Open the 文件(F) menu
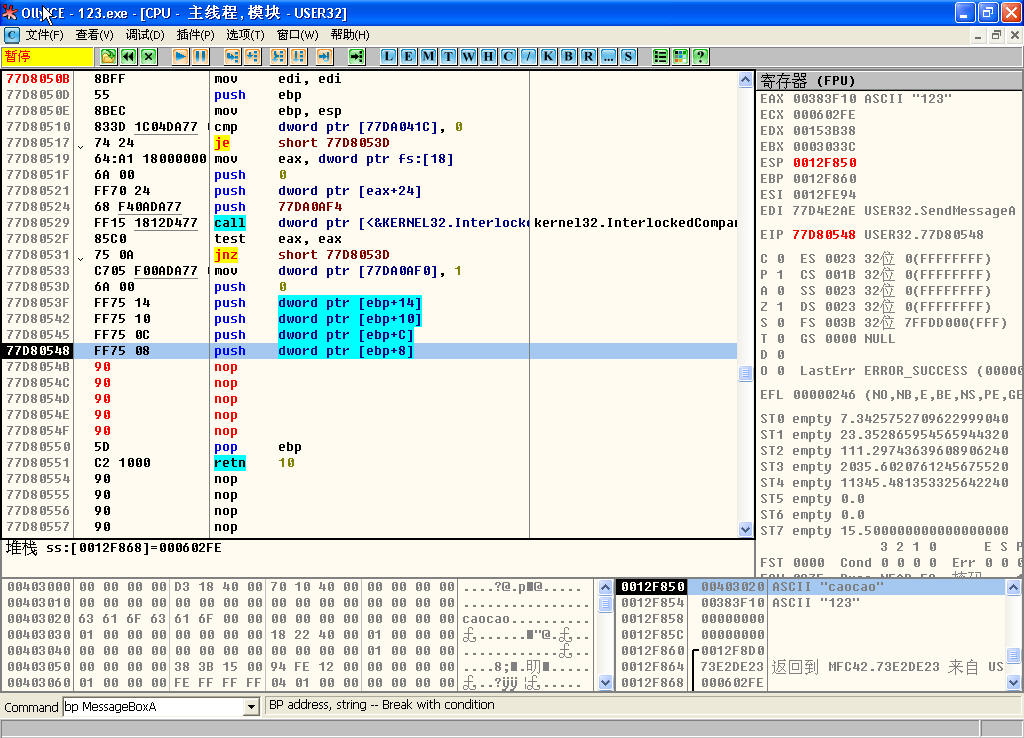The width and height of the screenshot is (1024, 738). (44, 35)
